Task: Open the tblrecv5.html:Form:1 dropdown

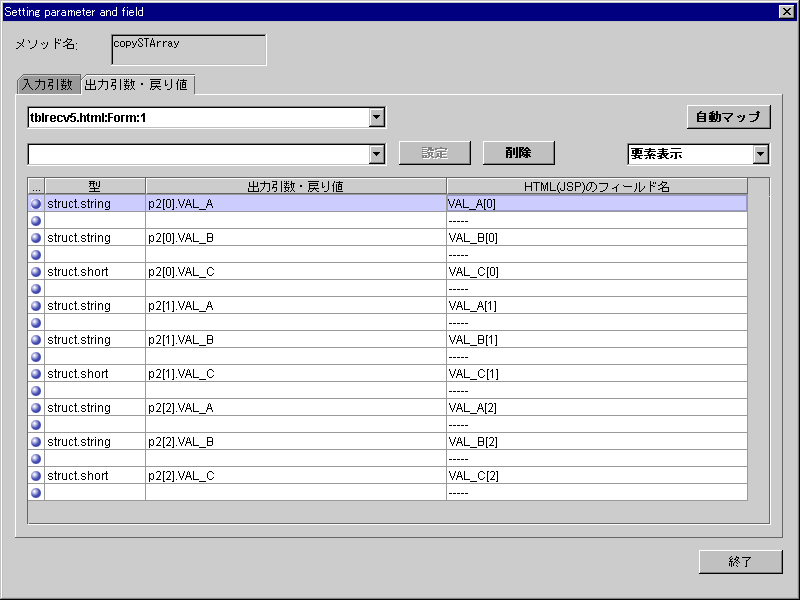Action: click(376, 118)
